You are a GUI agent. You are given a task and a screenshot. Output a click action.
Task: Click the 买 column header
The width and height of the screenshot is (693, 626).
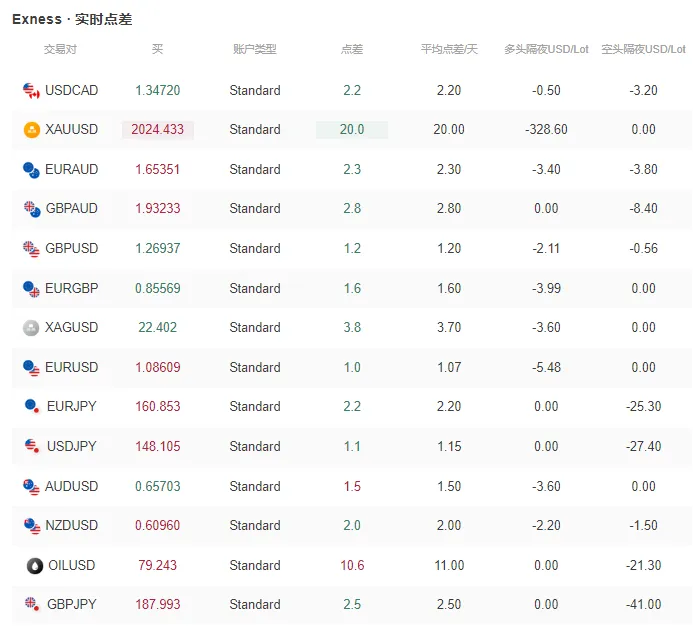coord(157,49)
